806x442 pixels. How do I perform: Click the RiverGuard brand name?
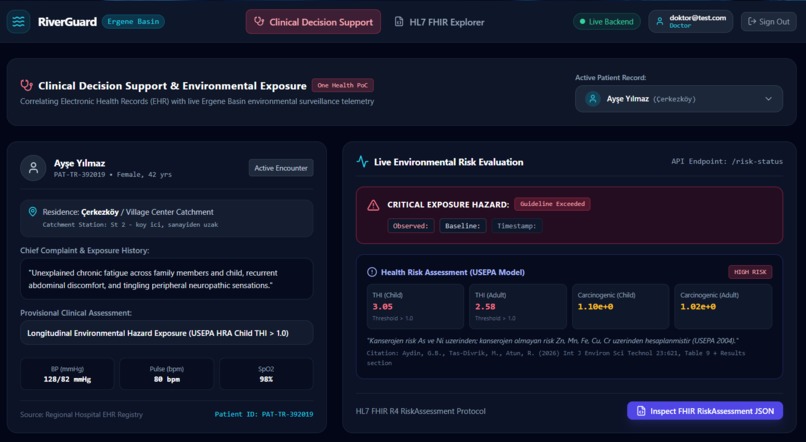pos(67,22)
